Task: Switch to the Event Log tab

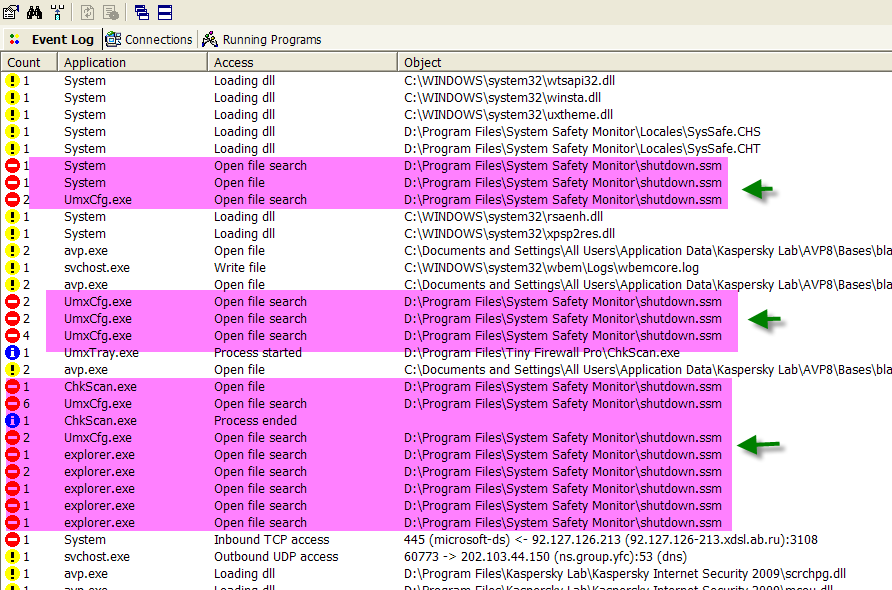Action: click(52, 39)
